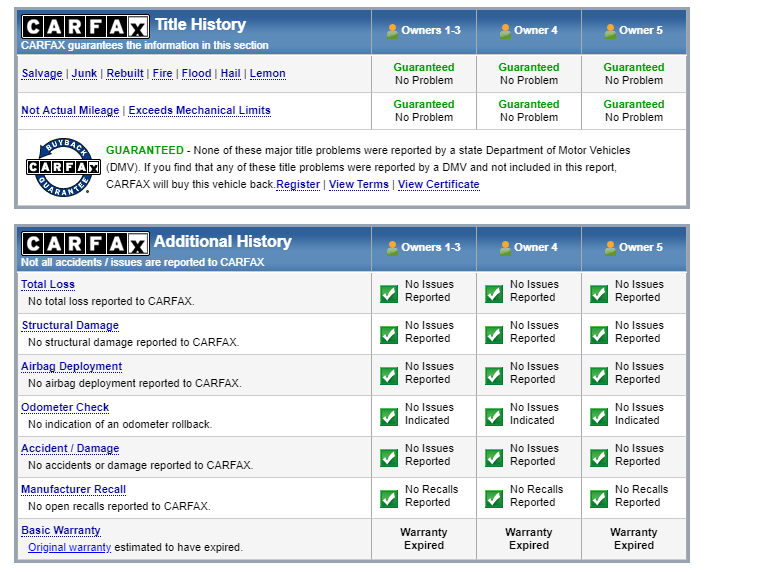The image size is (760, 572).
Task: Click Odometer Check green checkmark for Owner 4
Action: coord(494,417)
